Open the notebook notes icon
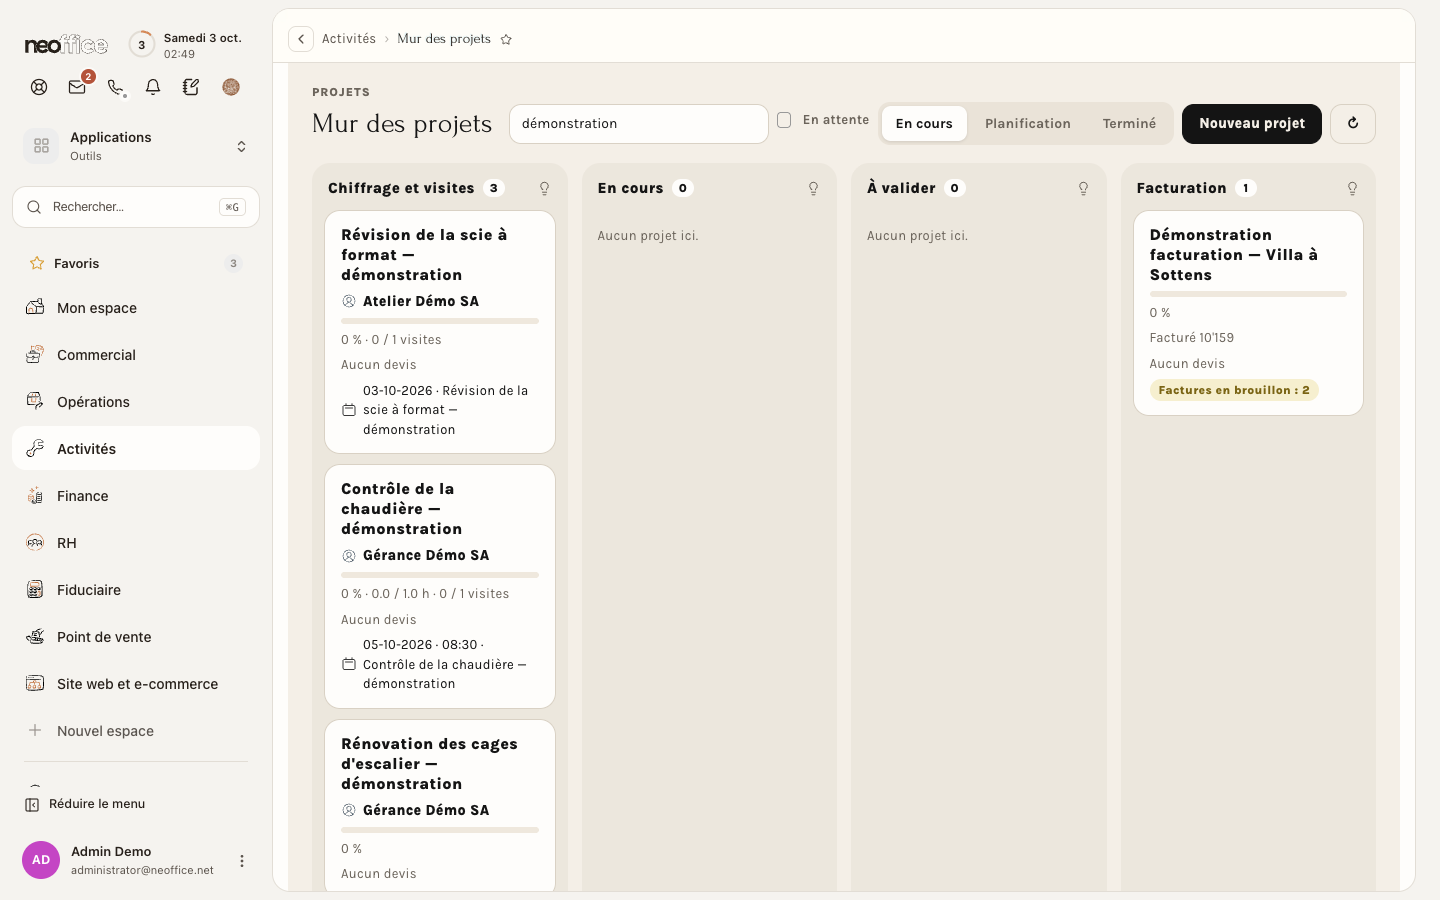This screenshot has height=900, width=1440. coord(191,87)
